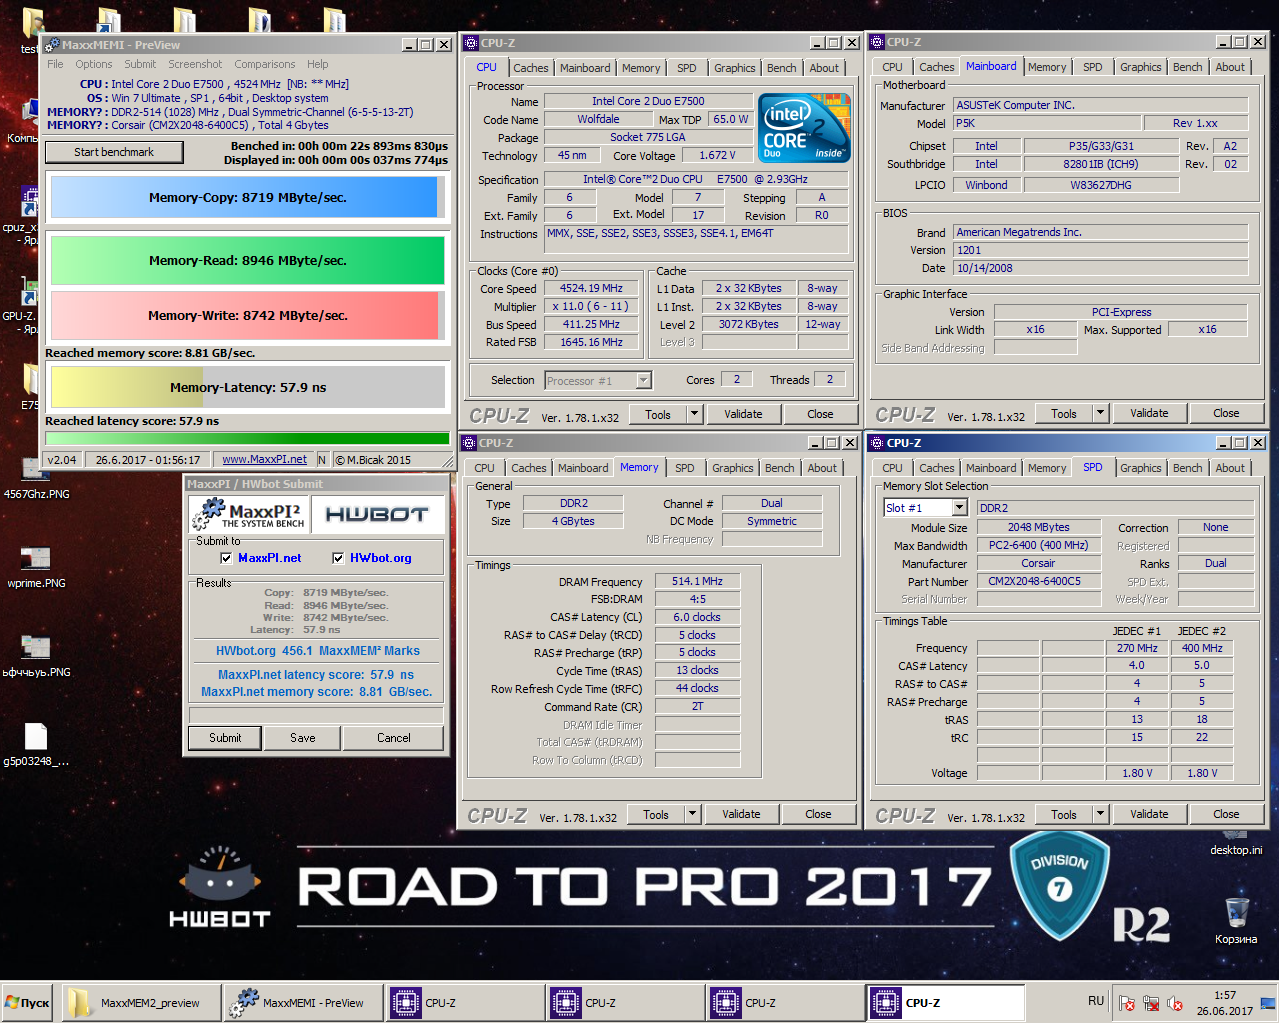Expand Tools arrow in CPU-Z Memory window

click(691, 814)
